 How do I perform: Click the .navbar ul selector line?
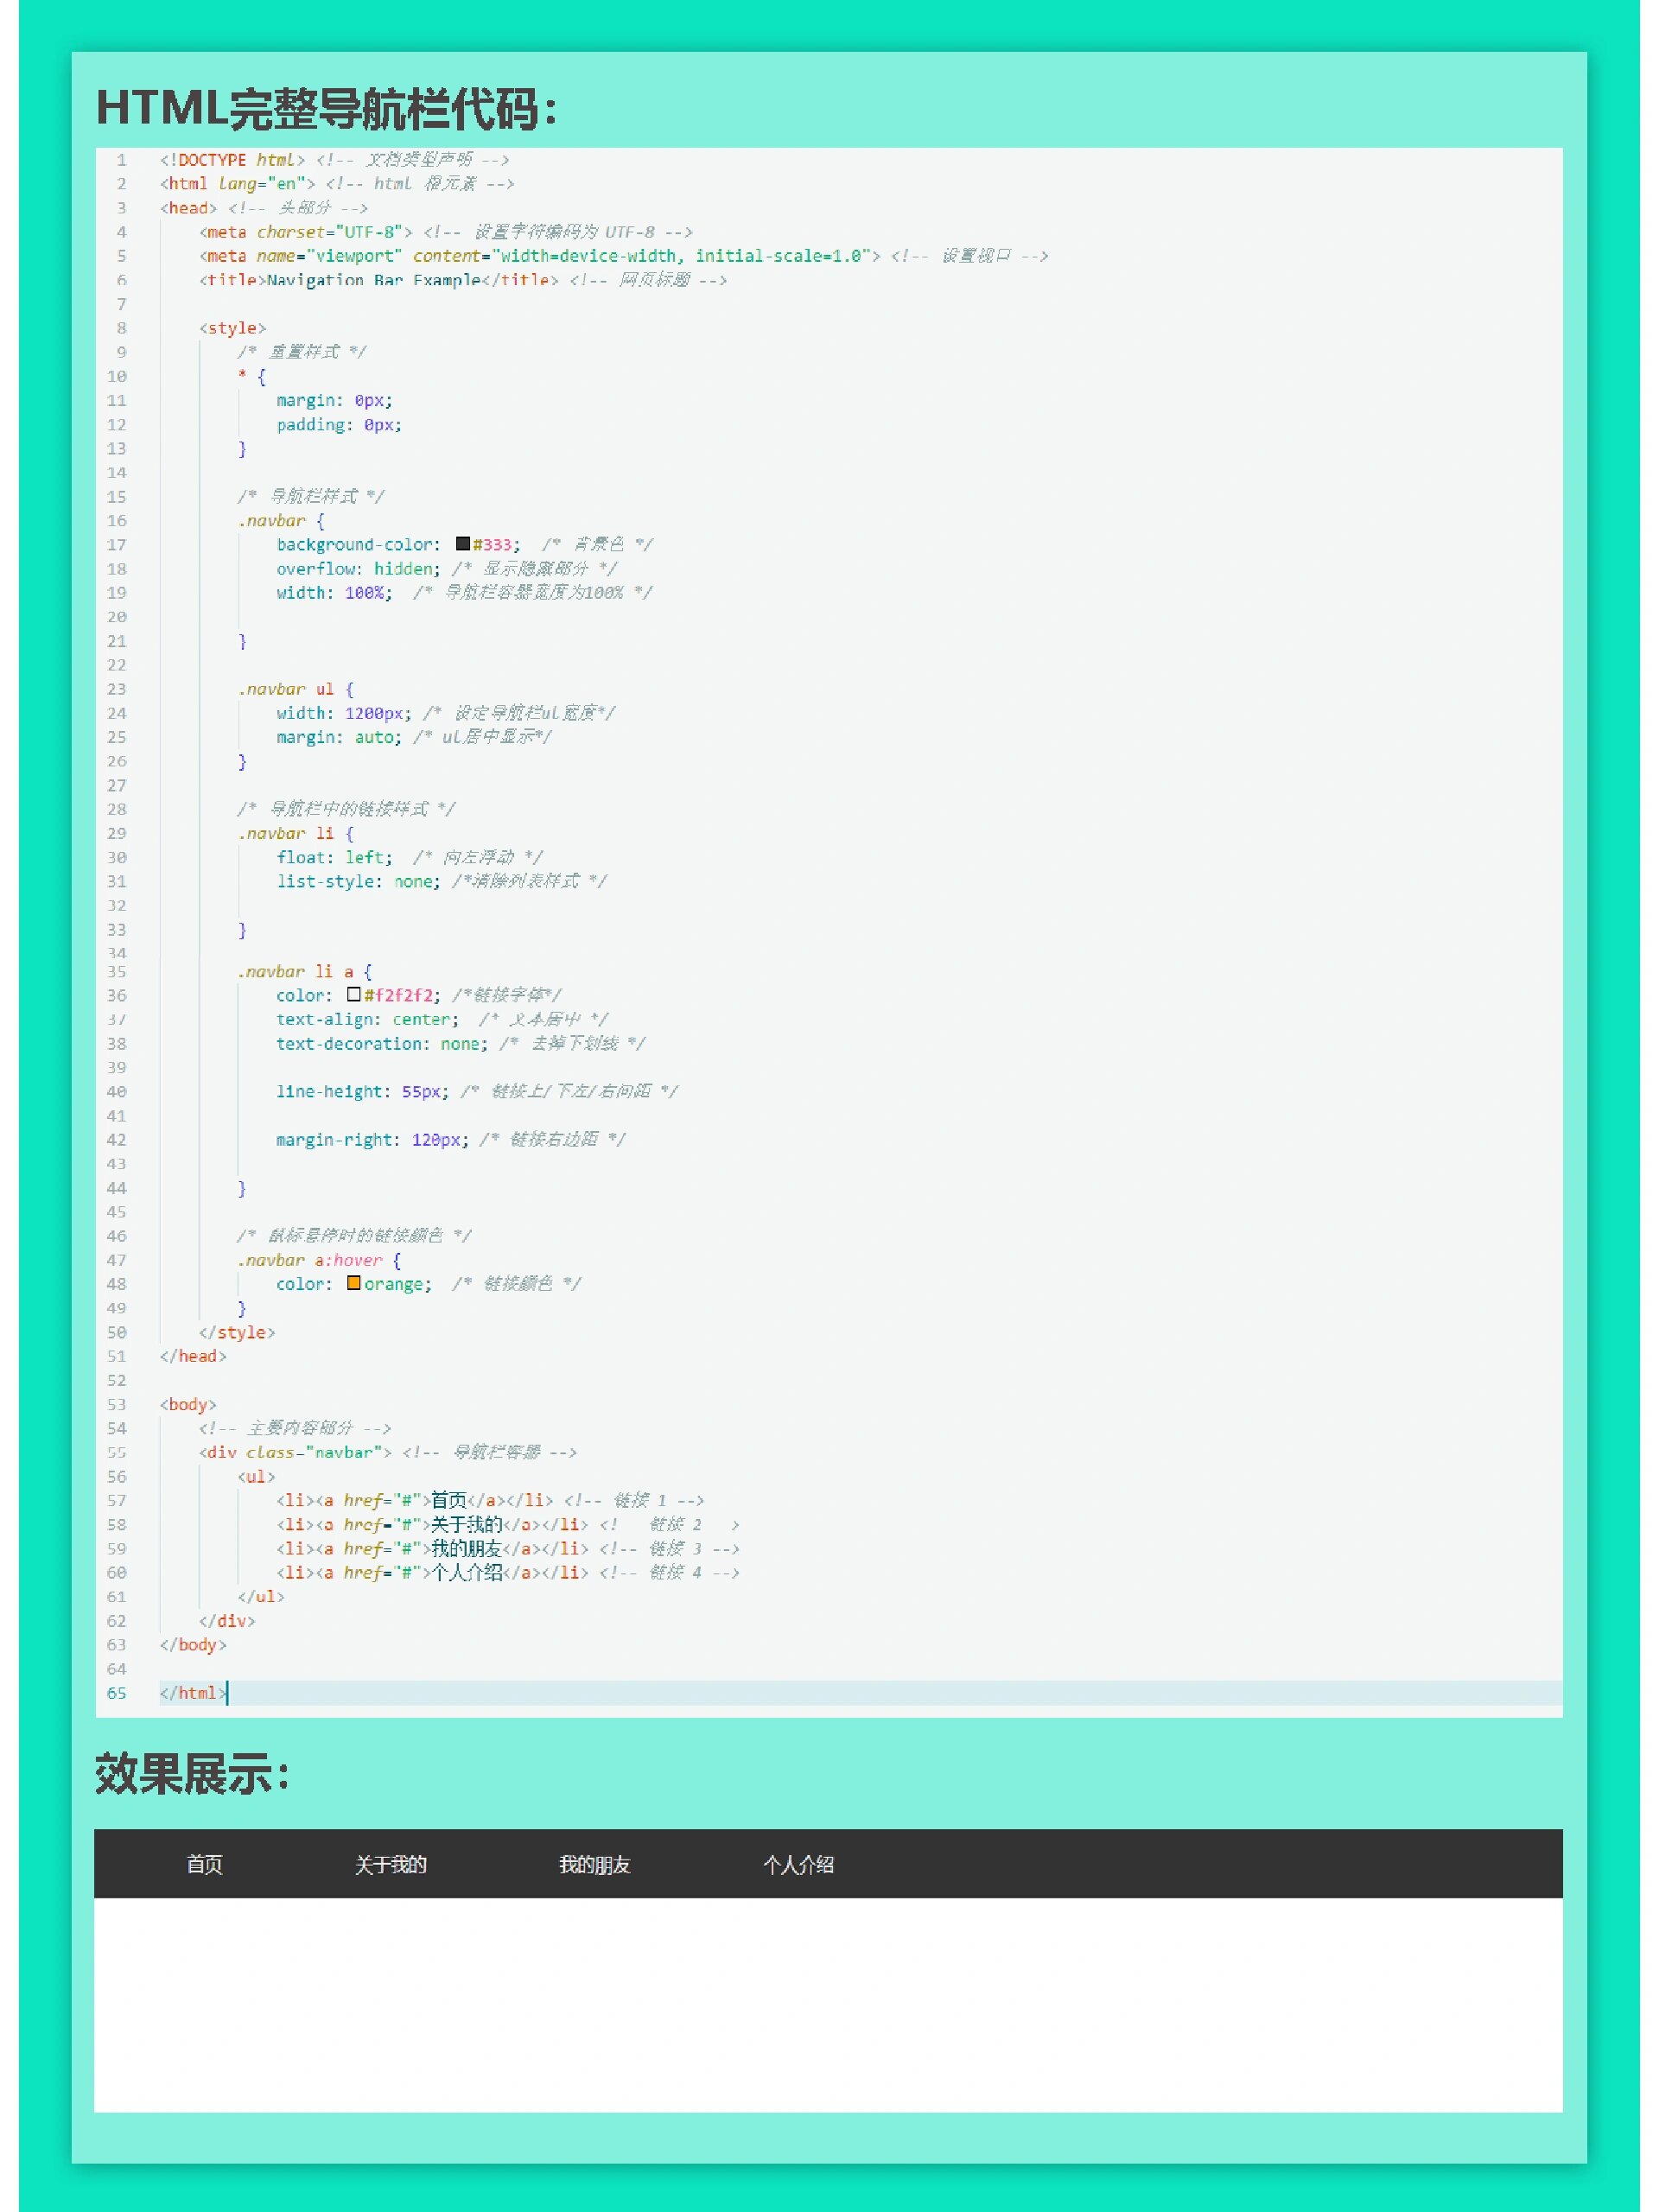[x=295, y=689]
